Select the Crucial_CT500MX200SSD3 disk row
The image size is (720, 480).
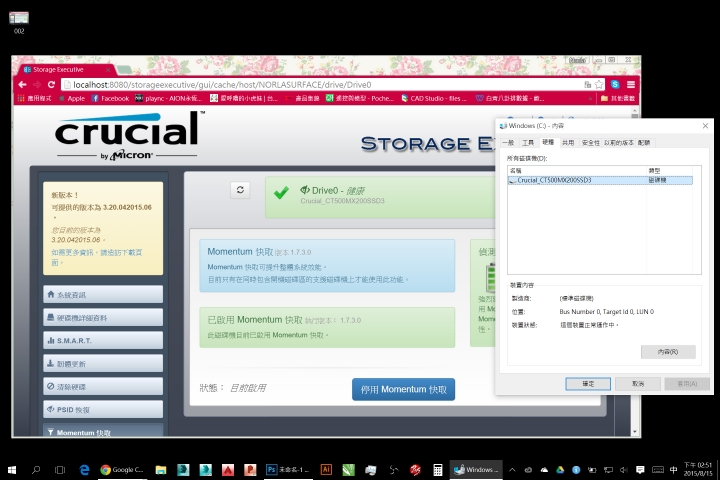click(x=600, y=180)
